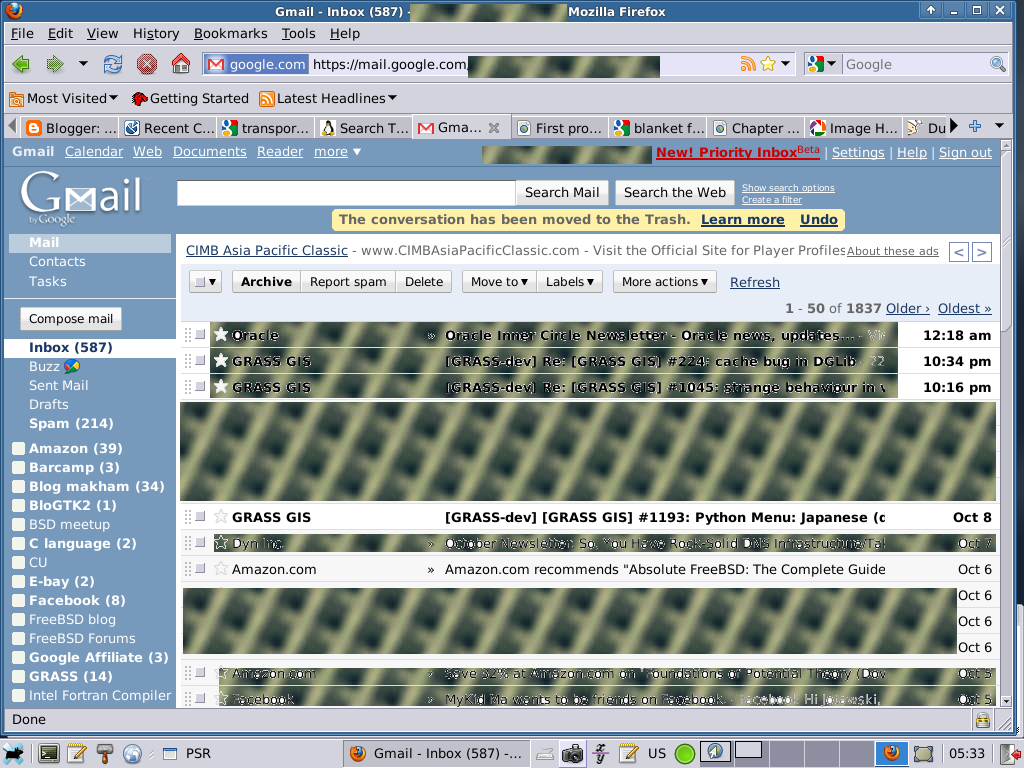Tick the checkbox for GRASS GIS #1045 message

click(x=200, y=387)
